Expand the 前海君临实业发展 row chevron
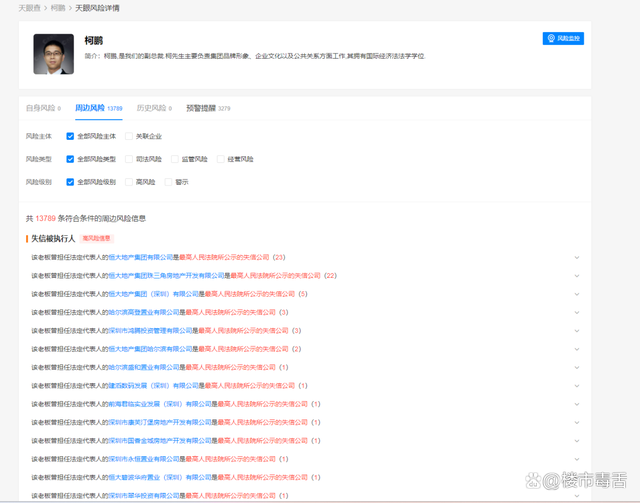640x503 pixels. [577, 404]
